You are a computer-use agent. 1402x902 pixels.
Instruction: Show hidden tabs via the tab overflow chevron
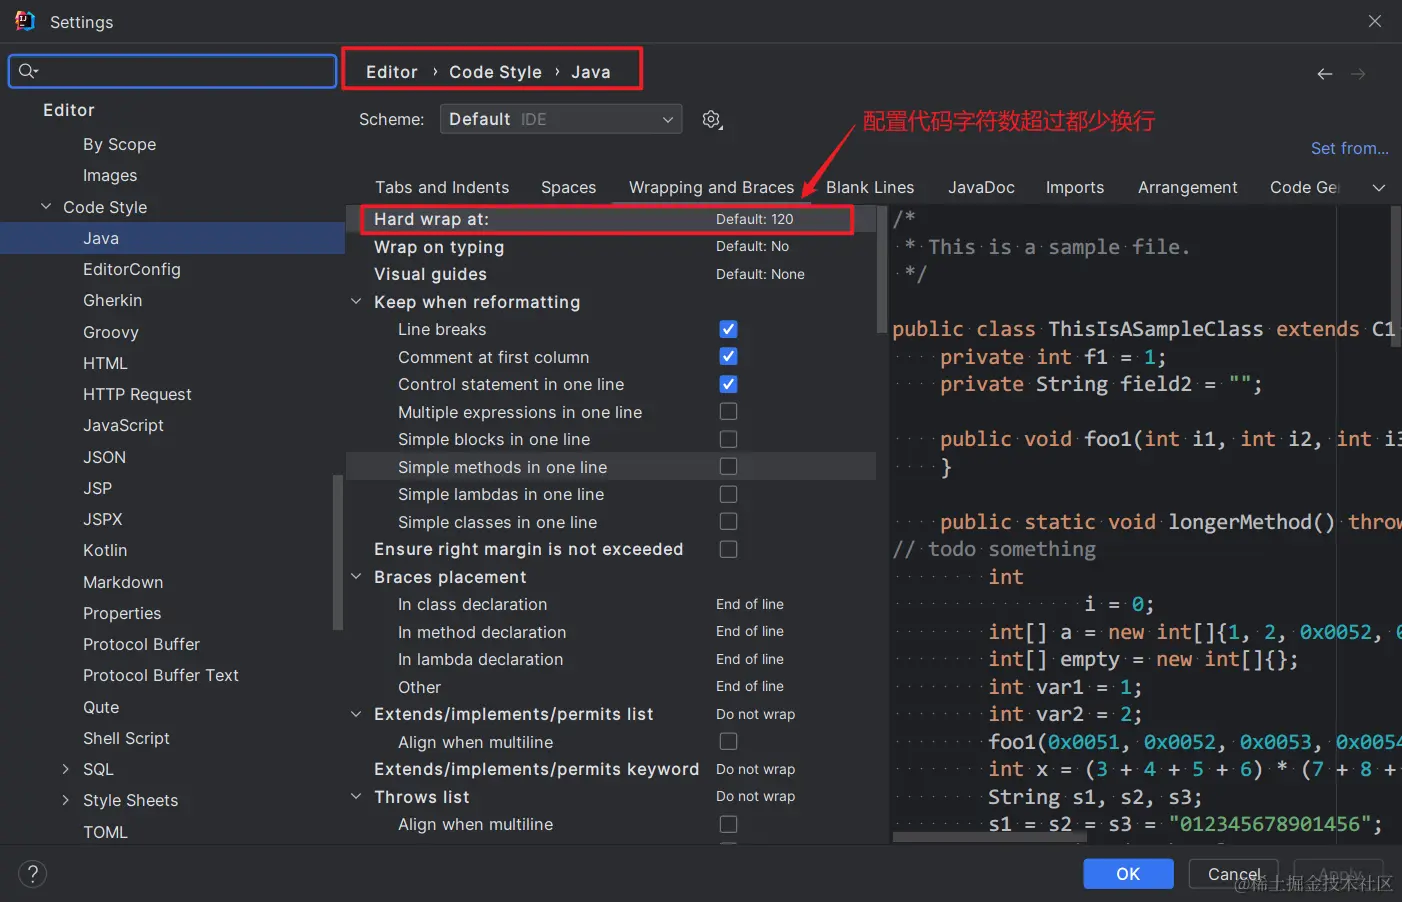tap(1379, 188)
